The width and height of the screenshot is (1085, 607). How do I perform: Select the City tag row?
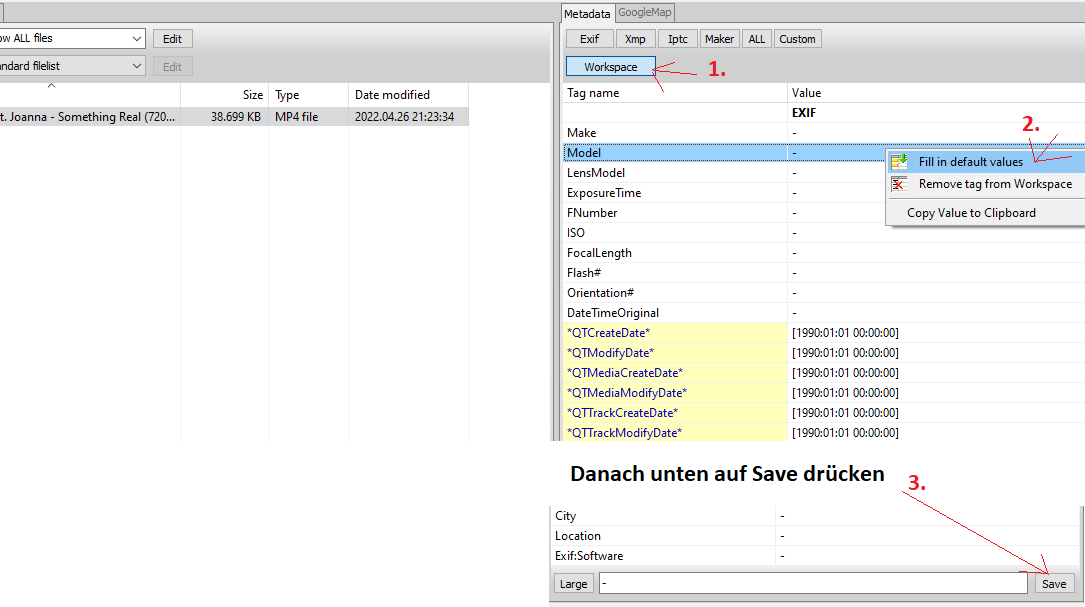(x=815, y=516)
